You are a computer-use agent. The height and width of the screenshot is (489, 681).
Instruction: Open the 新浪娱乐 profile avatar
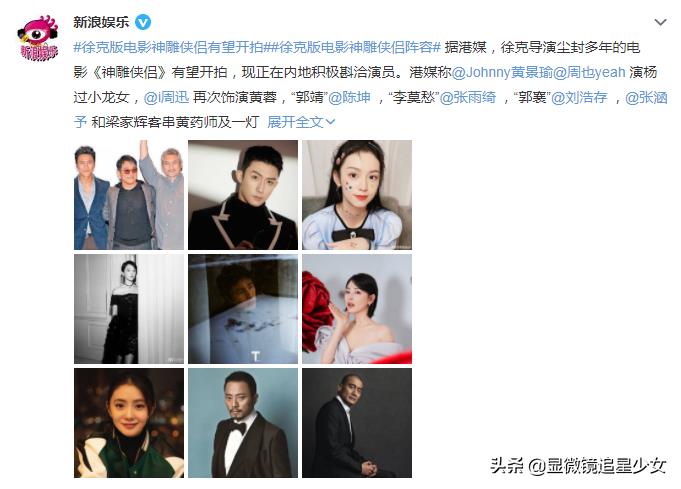click(x=38, y=38)
